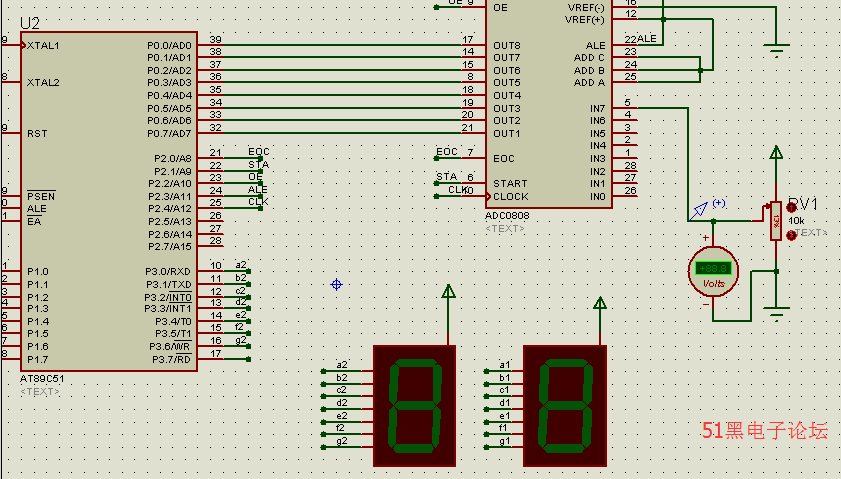Click the d2 label on left display
Screen dimensions: 841x479
[x=342, y=402]
